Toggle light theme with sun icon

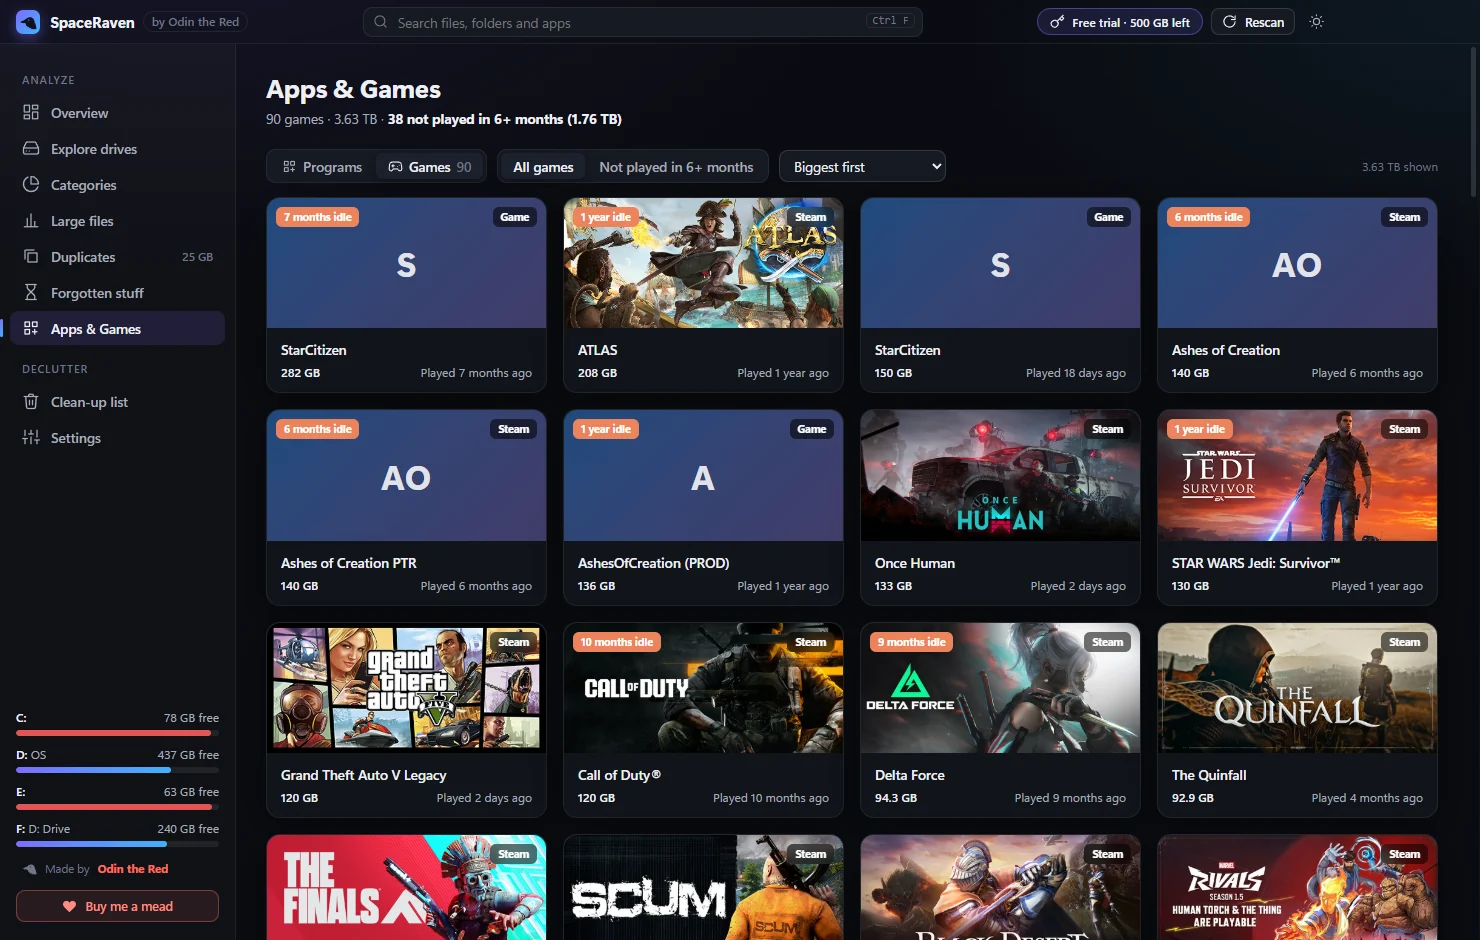[x=1316, y=21]
